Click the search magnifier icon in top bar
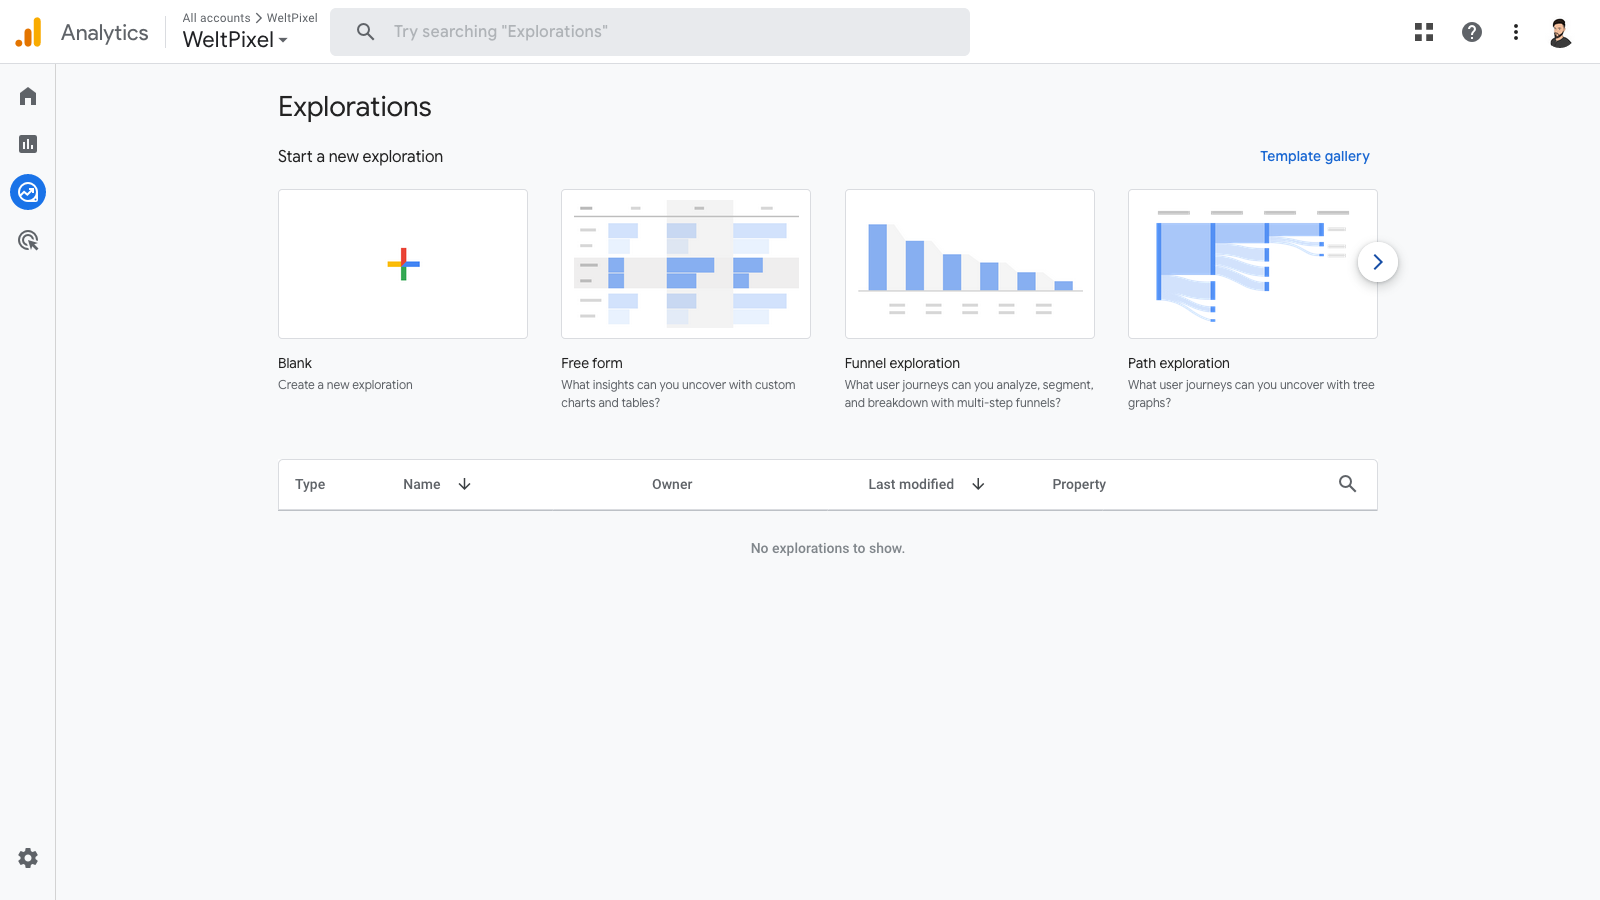1600x900 pixels. point(366,32)
